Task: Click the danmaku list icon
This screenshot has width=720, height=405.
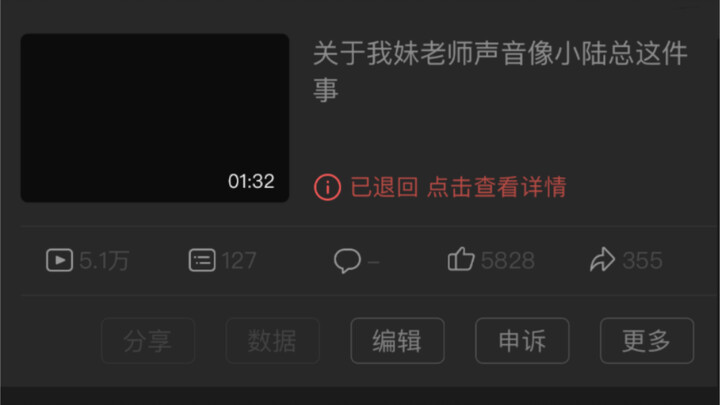Action: [202, 260]
